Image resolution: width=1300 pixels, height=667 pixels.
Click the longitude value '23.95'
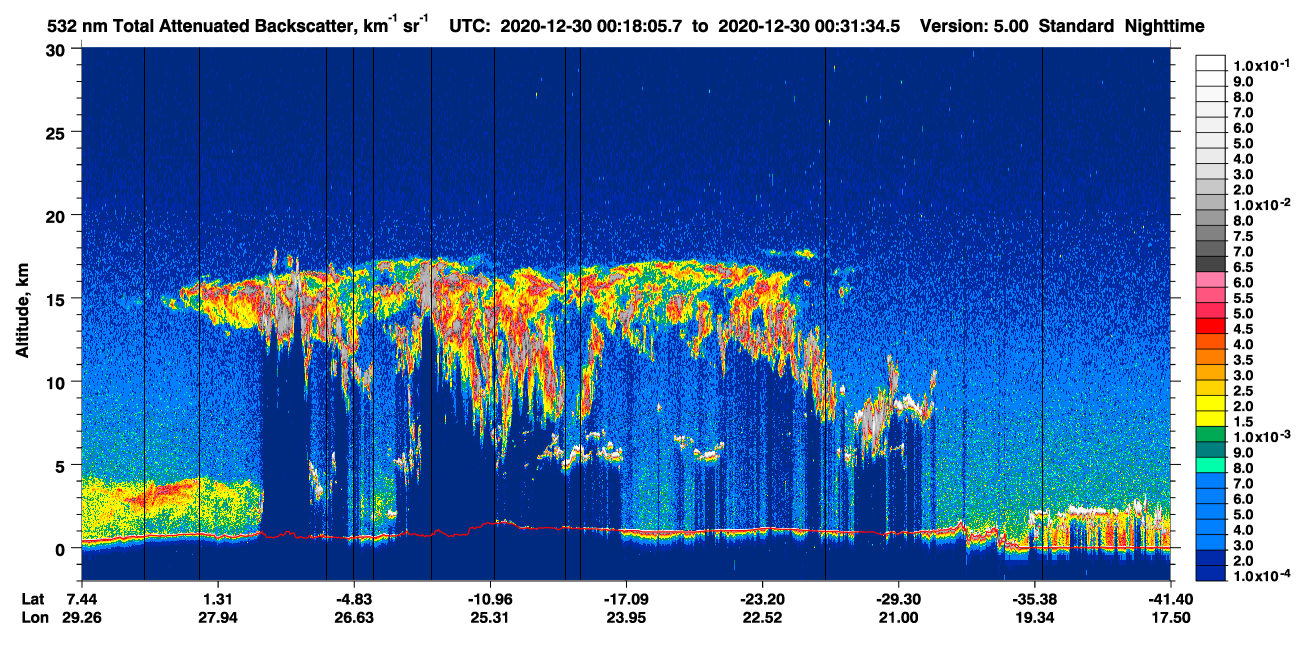pos(627,618)
